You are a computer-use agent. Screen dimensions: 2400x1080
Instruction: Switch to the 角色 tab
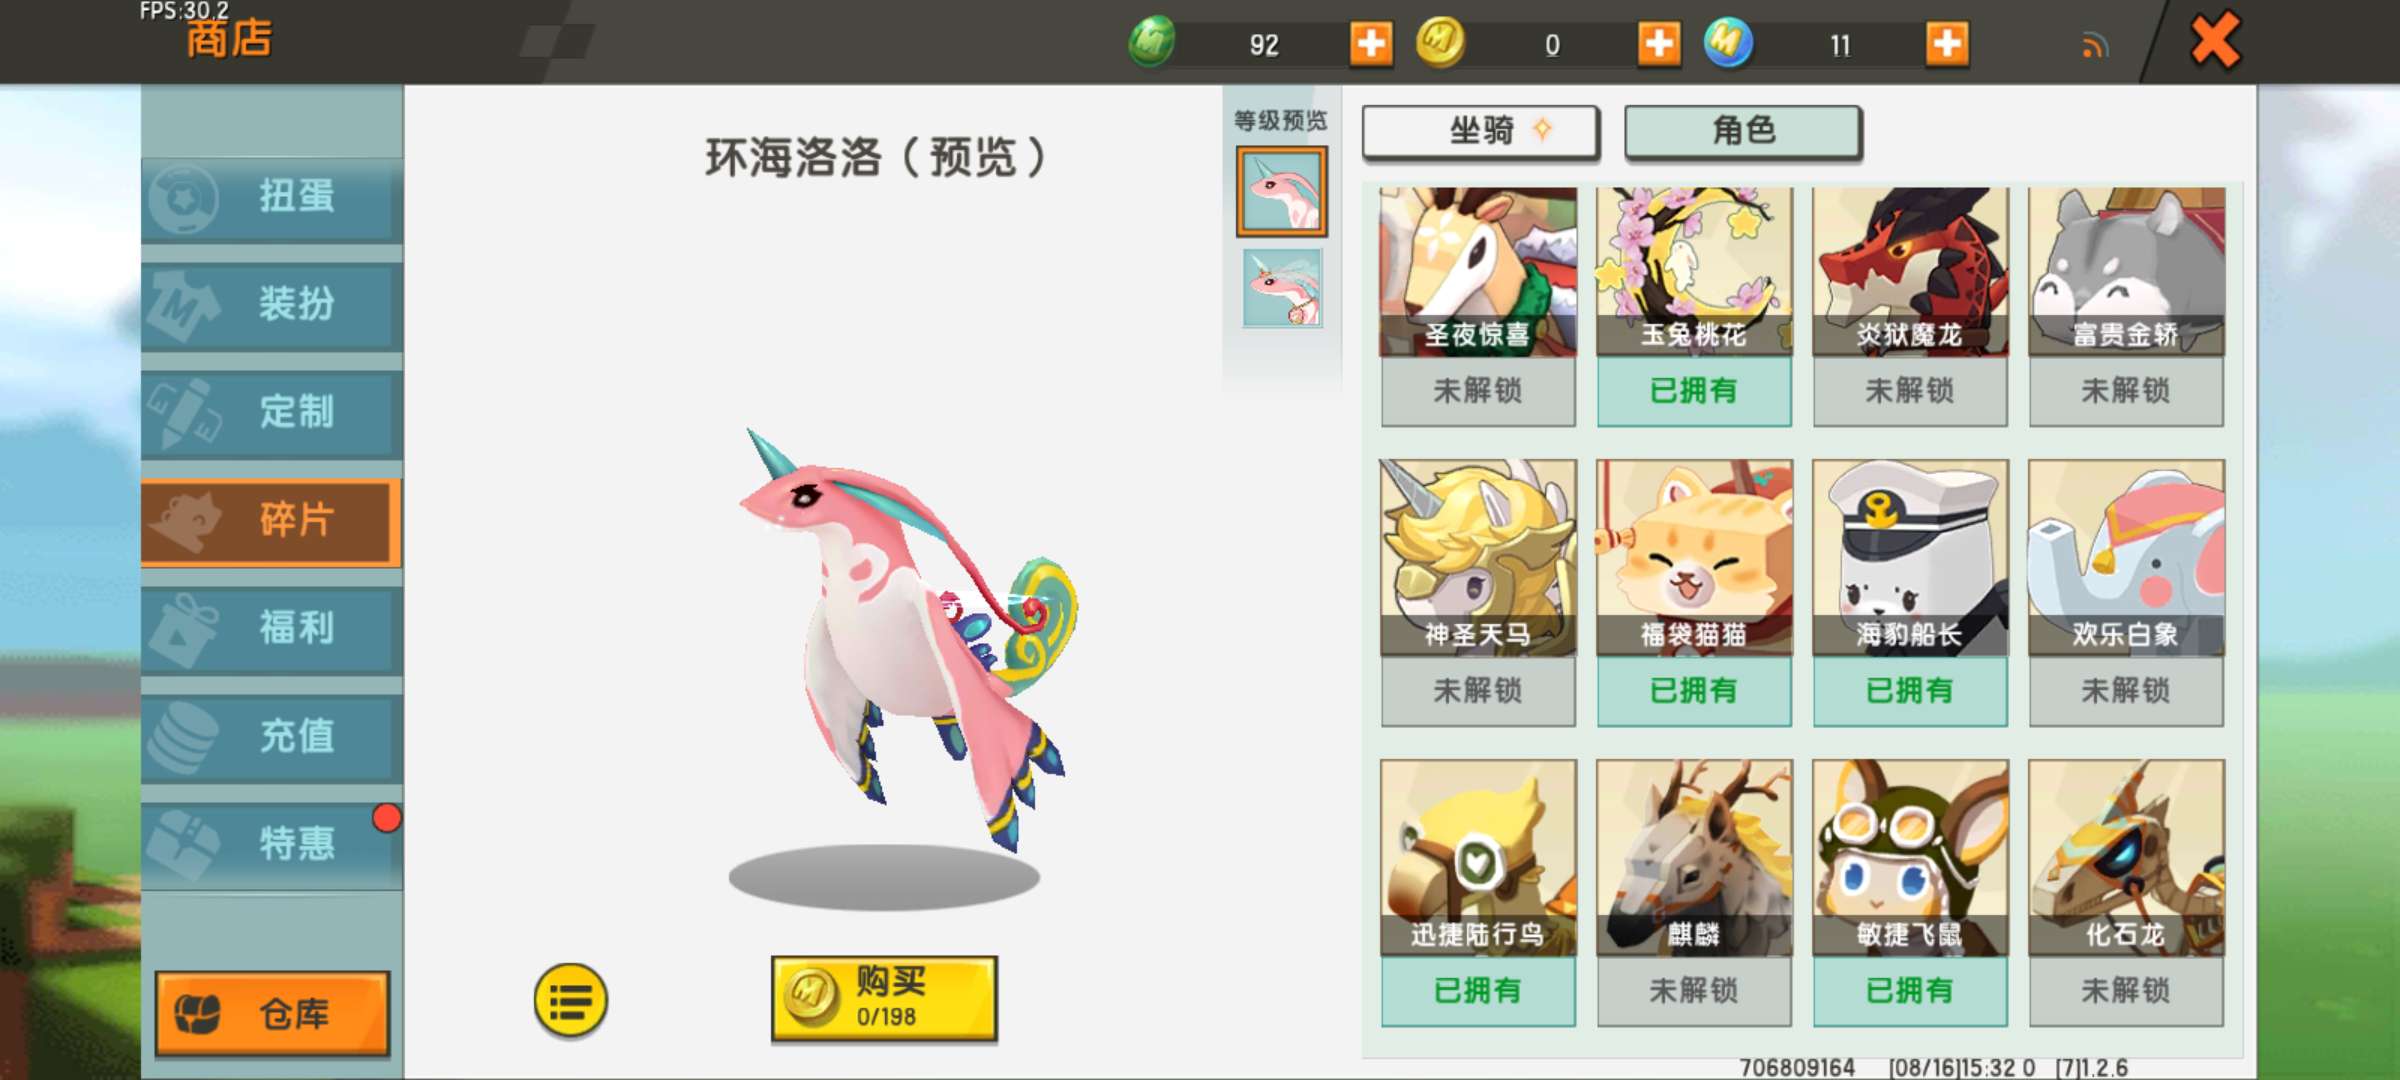1743,131
